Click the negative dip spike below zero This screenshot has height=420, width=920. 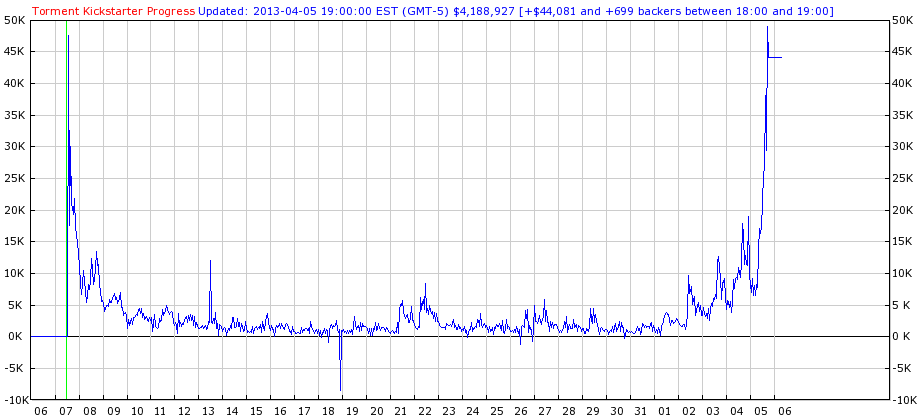point(340,375)
